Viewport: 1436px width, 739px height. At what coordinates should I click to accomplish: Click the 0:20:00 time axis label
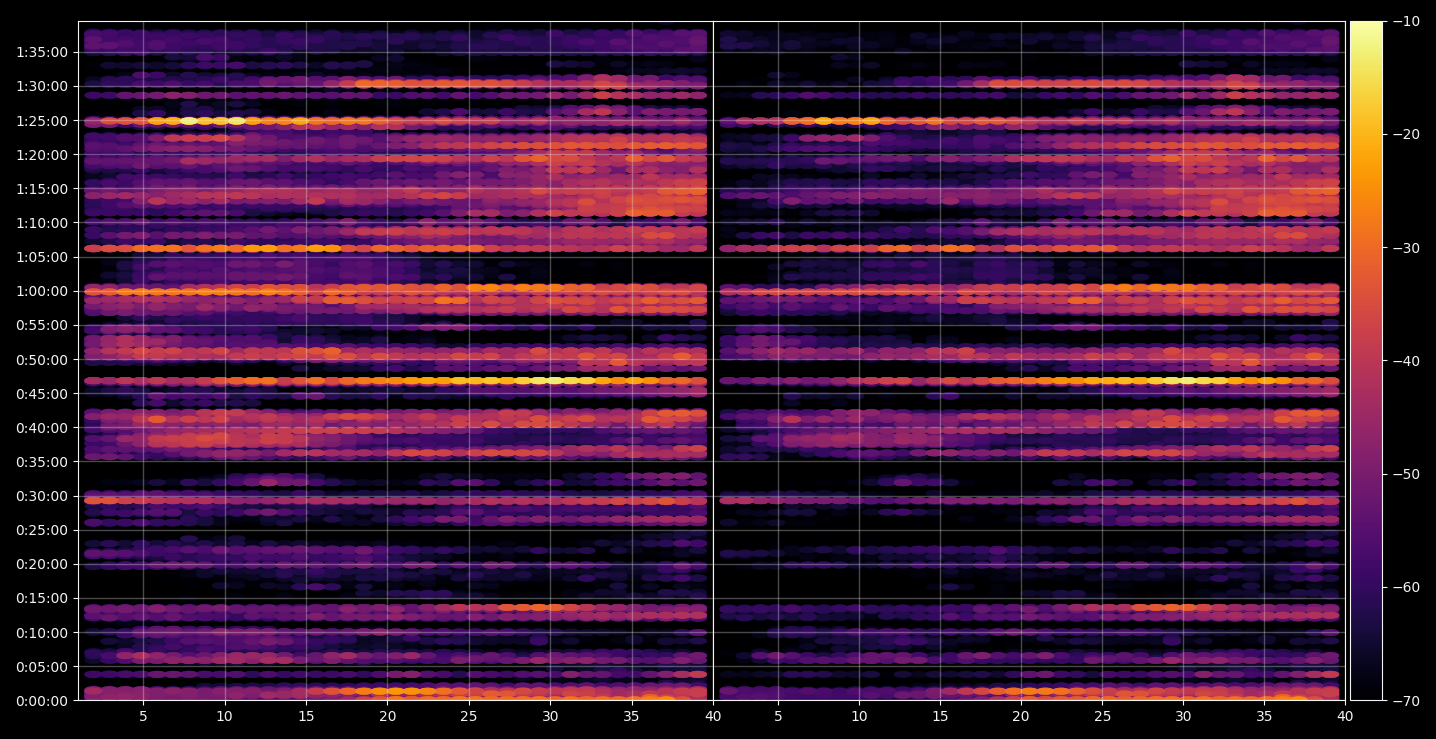pos(42,564)
